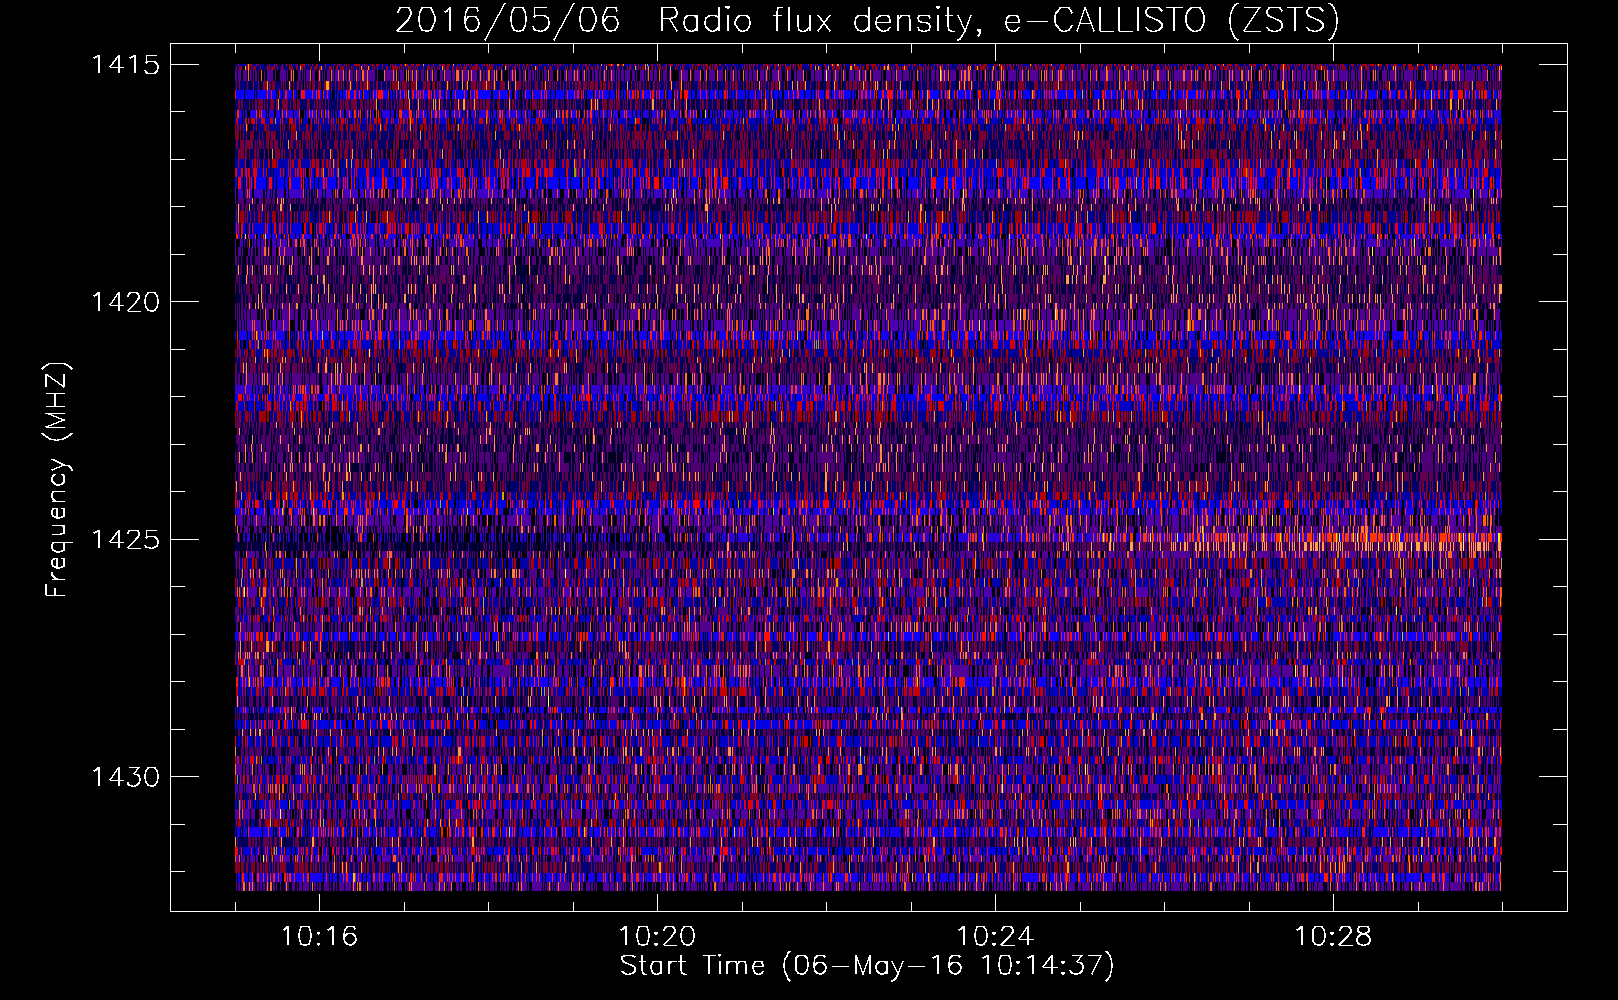
Task: Click the 1425 frequency tick label
Action: [125, 540]
